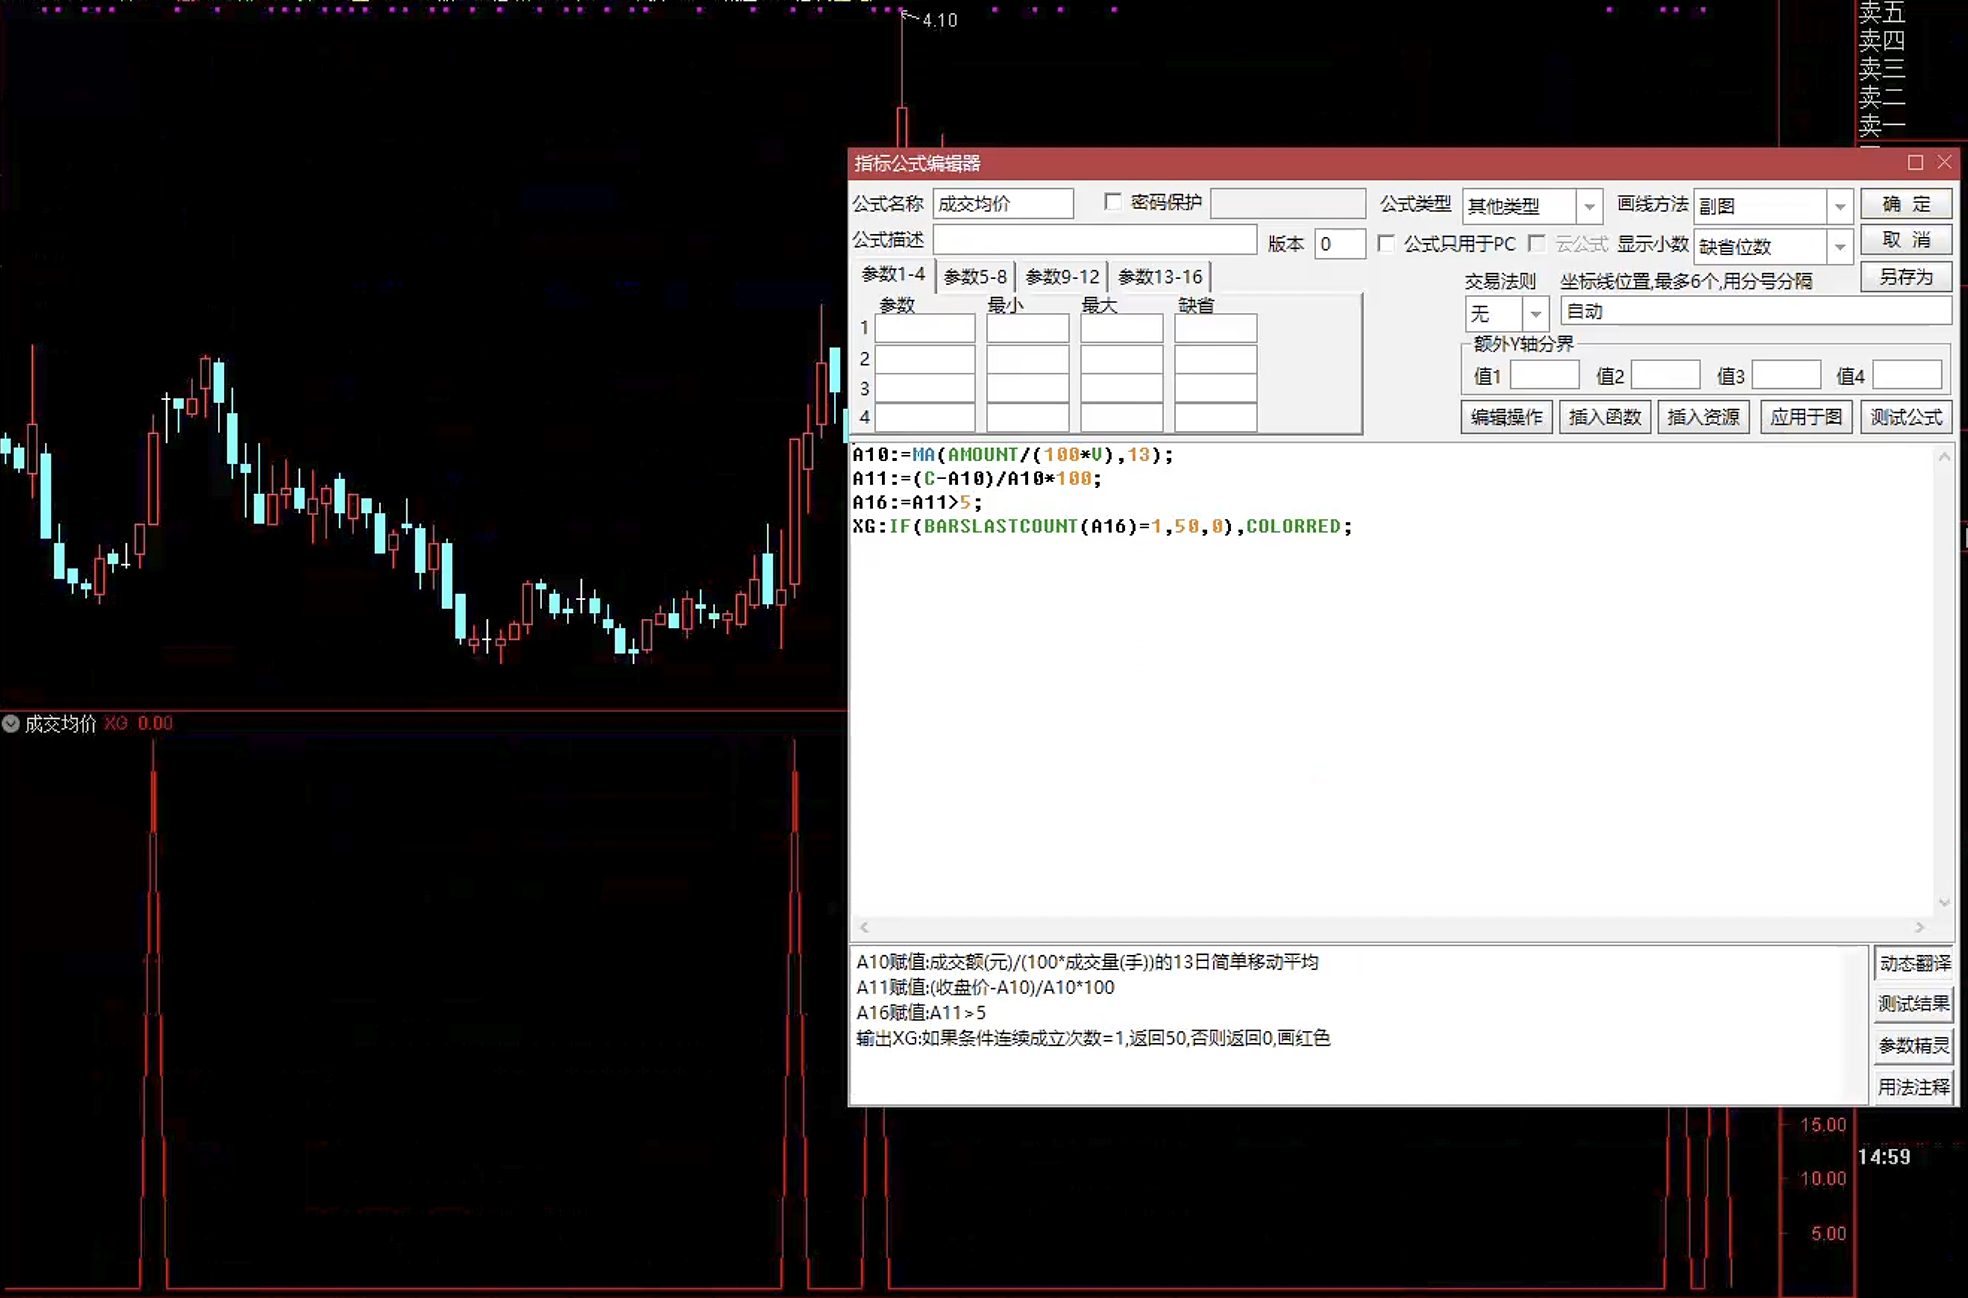
Task: Switch to the 参数9-12 tab
Action: pos(1062,277)
